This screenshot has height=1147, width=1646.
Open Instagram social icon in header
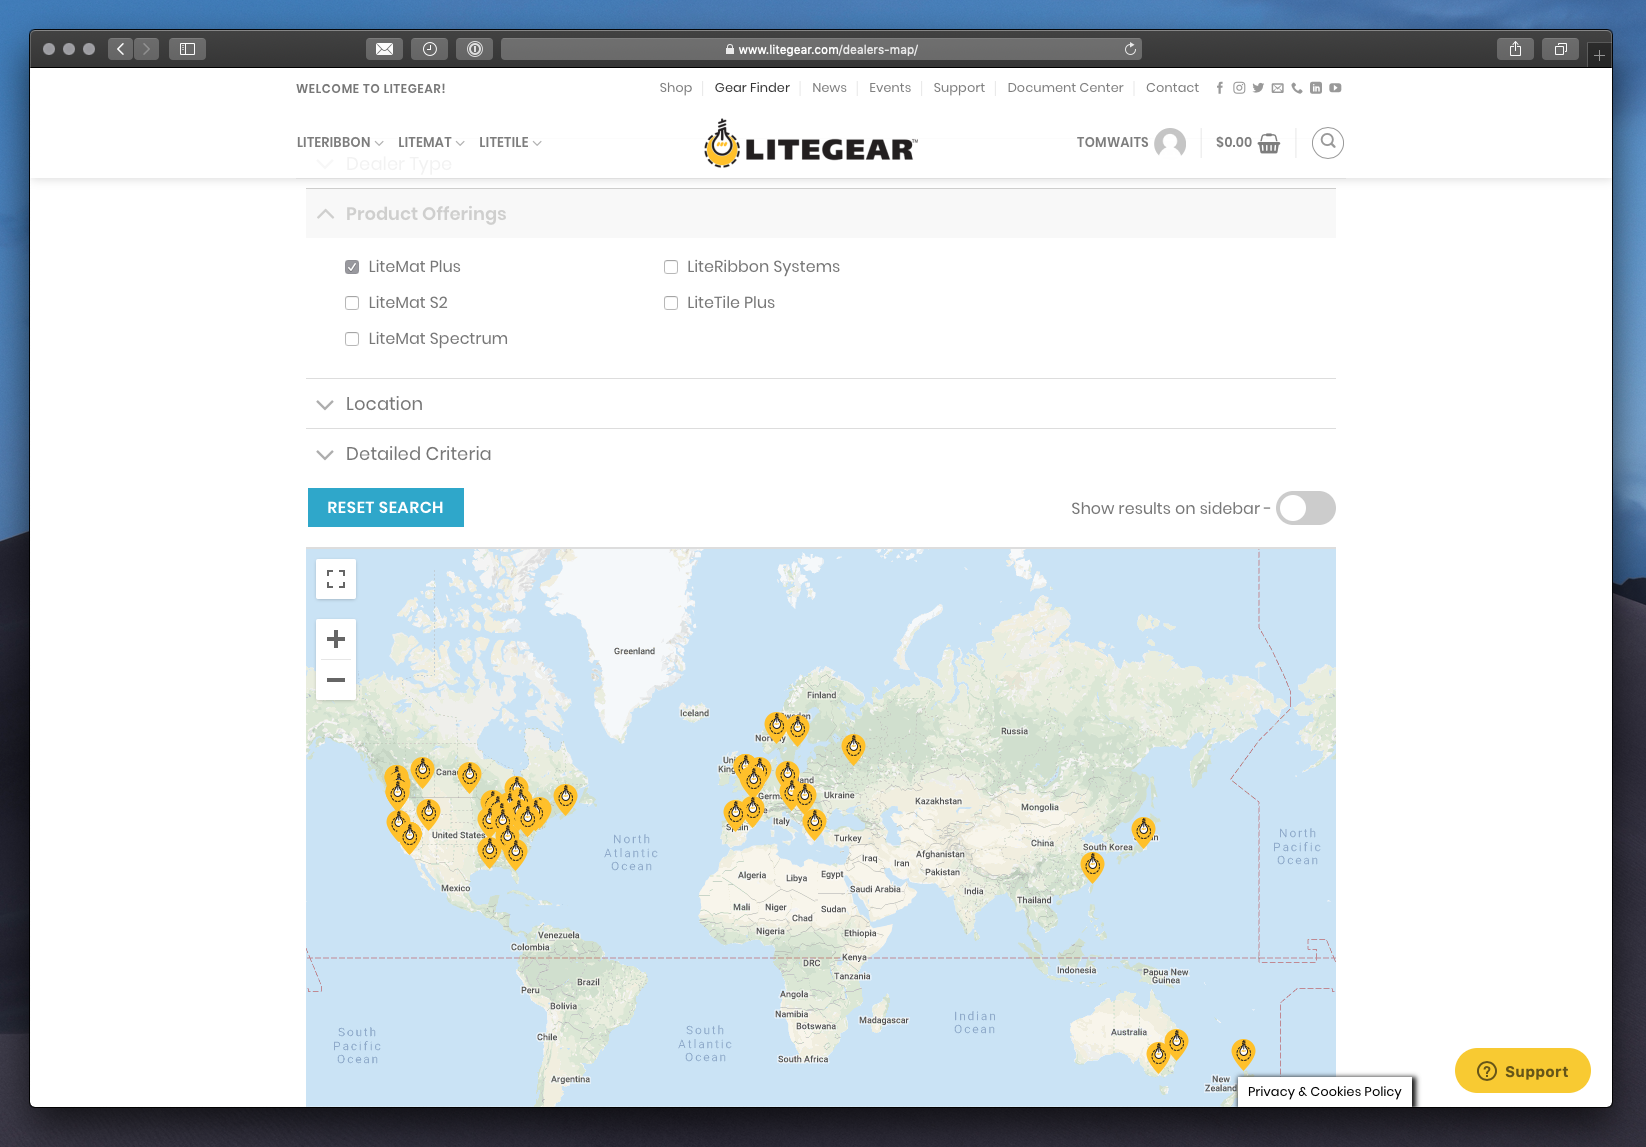click(x=1239, y=88)
